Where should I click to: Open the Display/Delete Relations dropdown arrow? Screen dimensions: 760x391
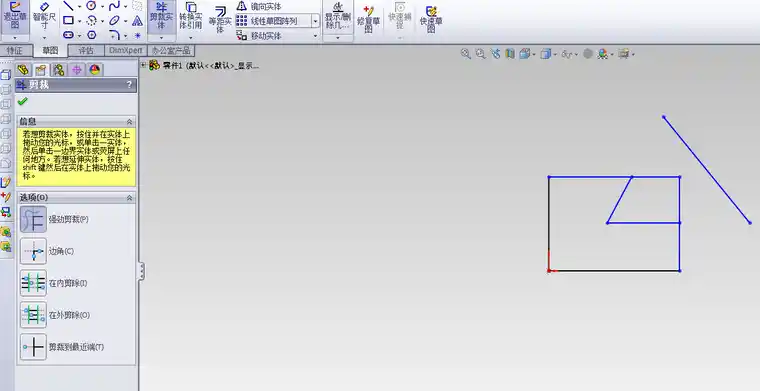pos(338,38)
